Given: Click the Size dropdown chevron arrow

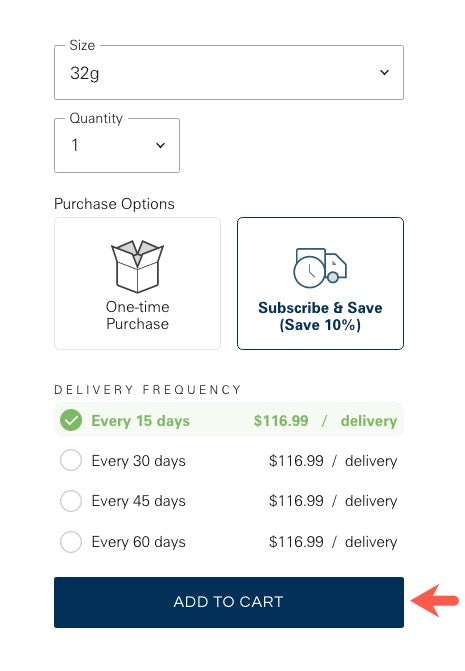Looking at the screenshot, I should pyautogui.click(x=385, y=72).
